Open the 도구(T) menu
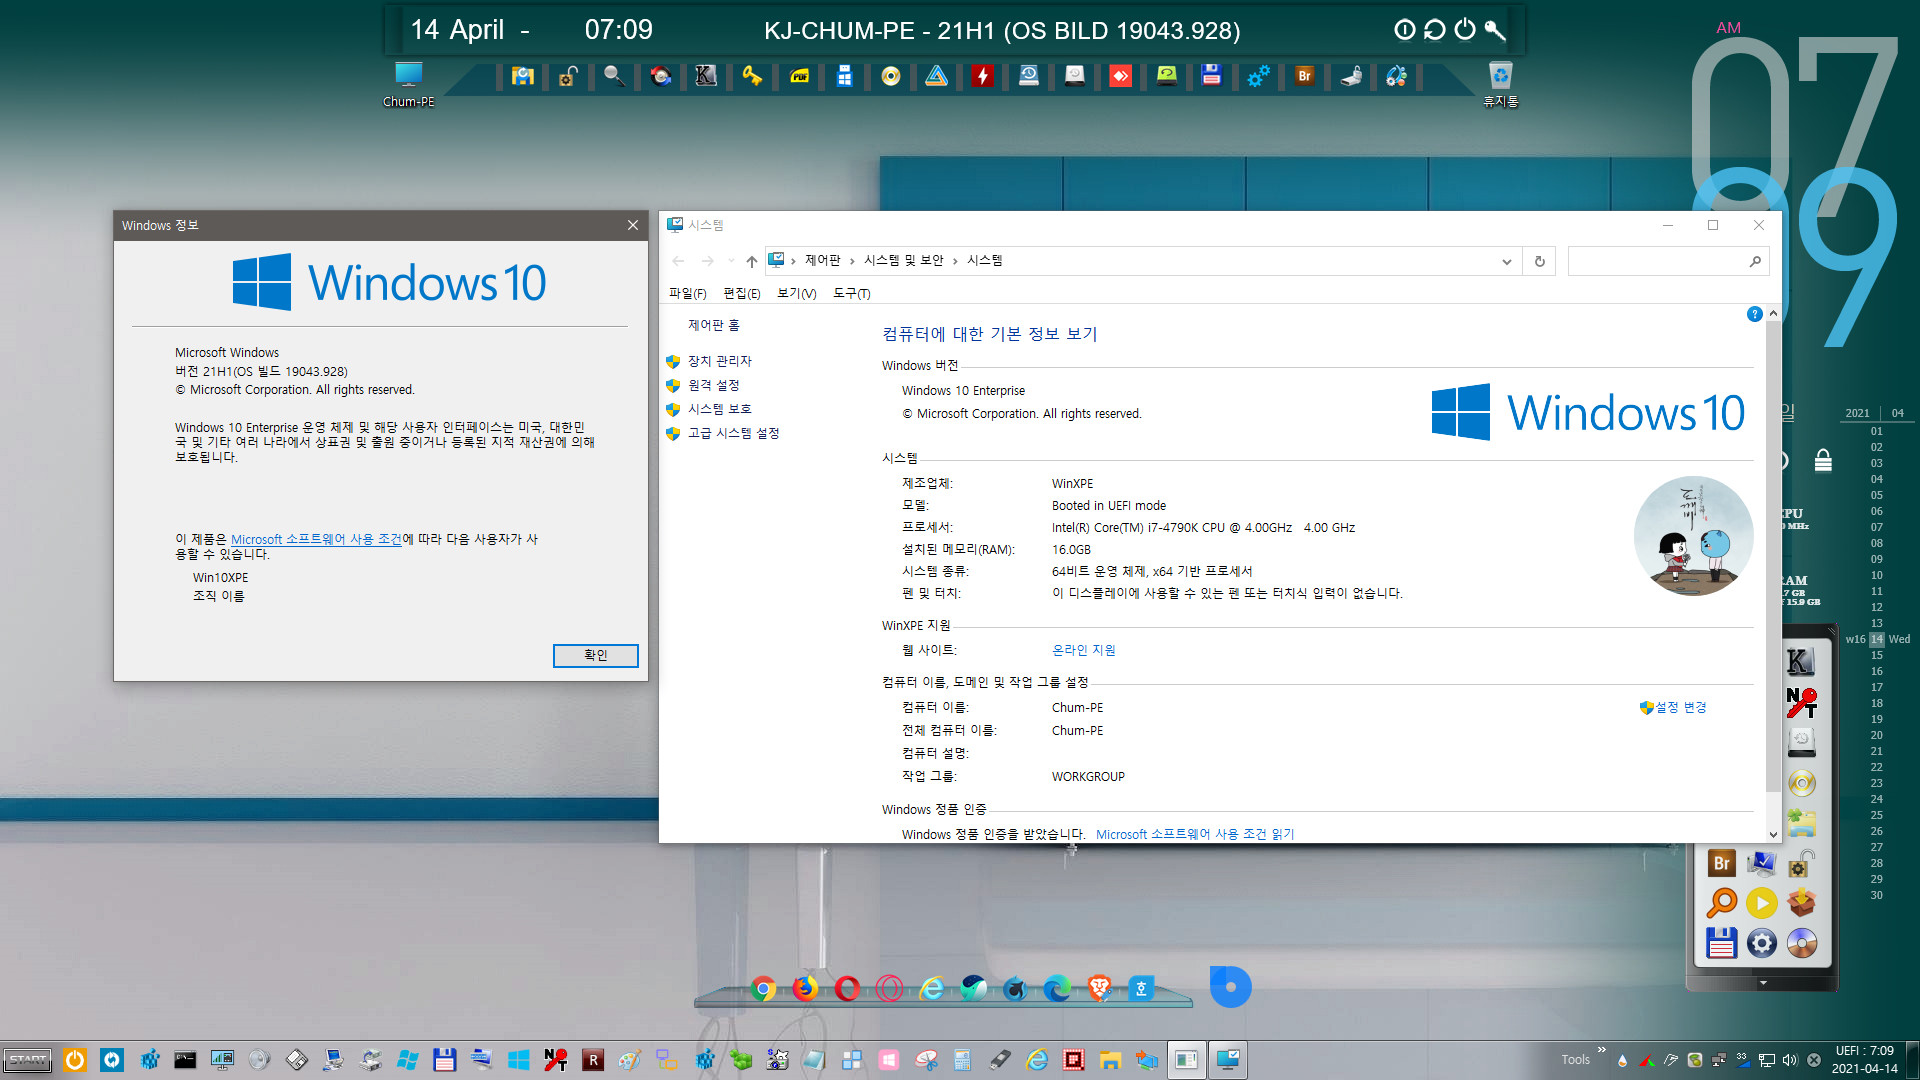Image resolution: width=1920 pixels, height=1080 pixels. 851,293
